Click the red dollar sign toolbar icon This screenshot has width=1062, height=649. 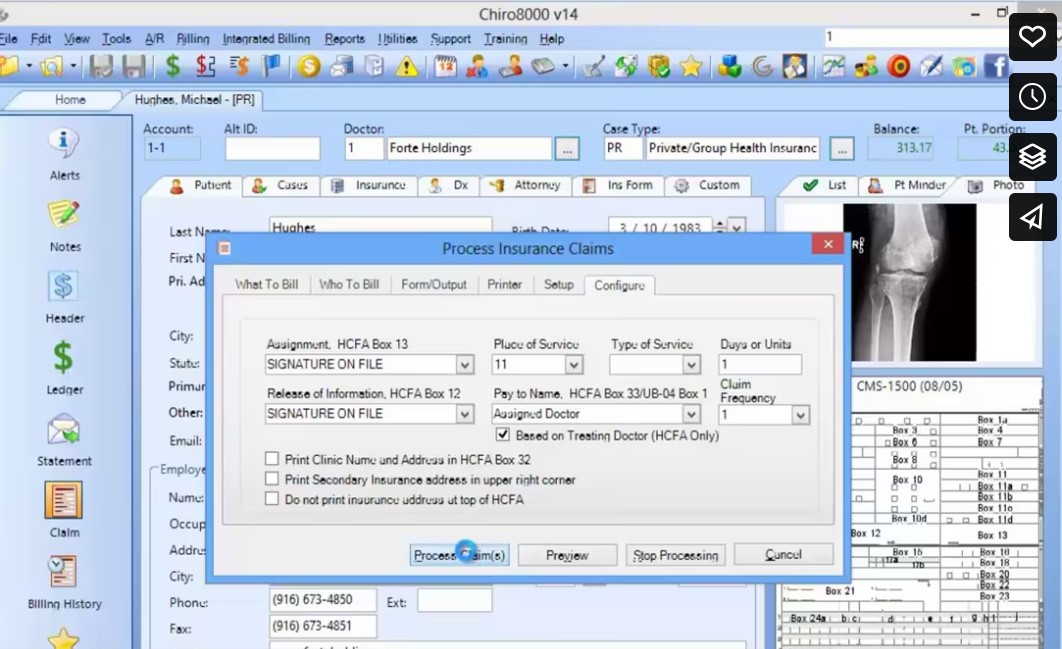(205, 66)
